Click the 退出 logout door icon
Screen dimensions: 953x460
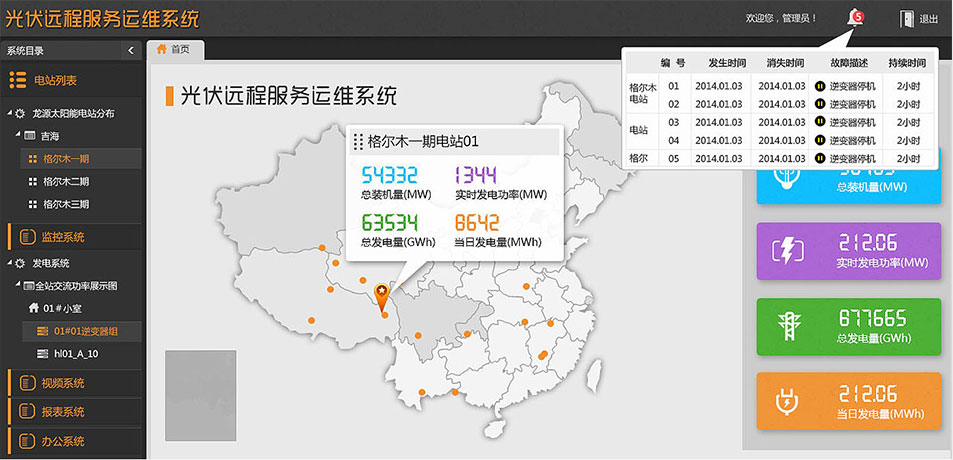tap(907, 18)
